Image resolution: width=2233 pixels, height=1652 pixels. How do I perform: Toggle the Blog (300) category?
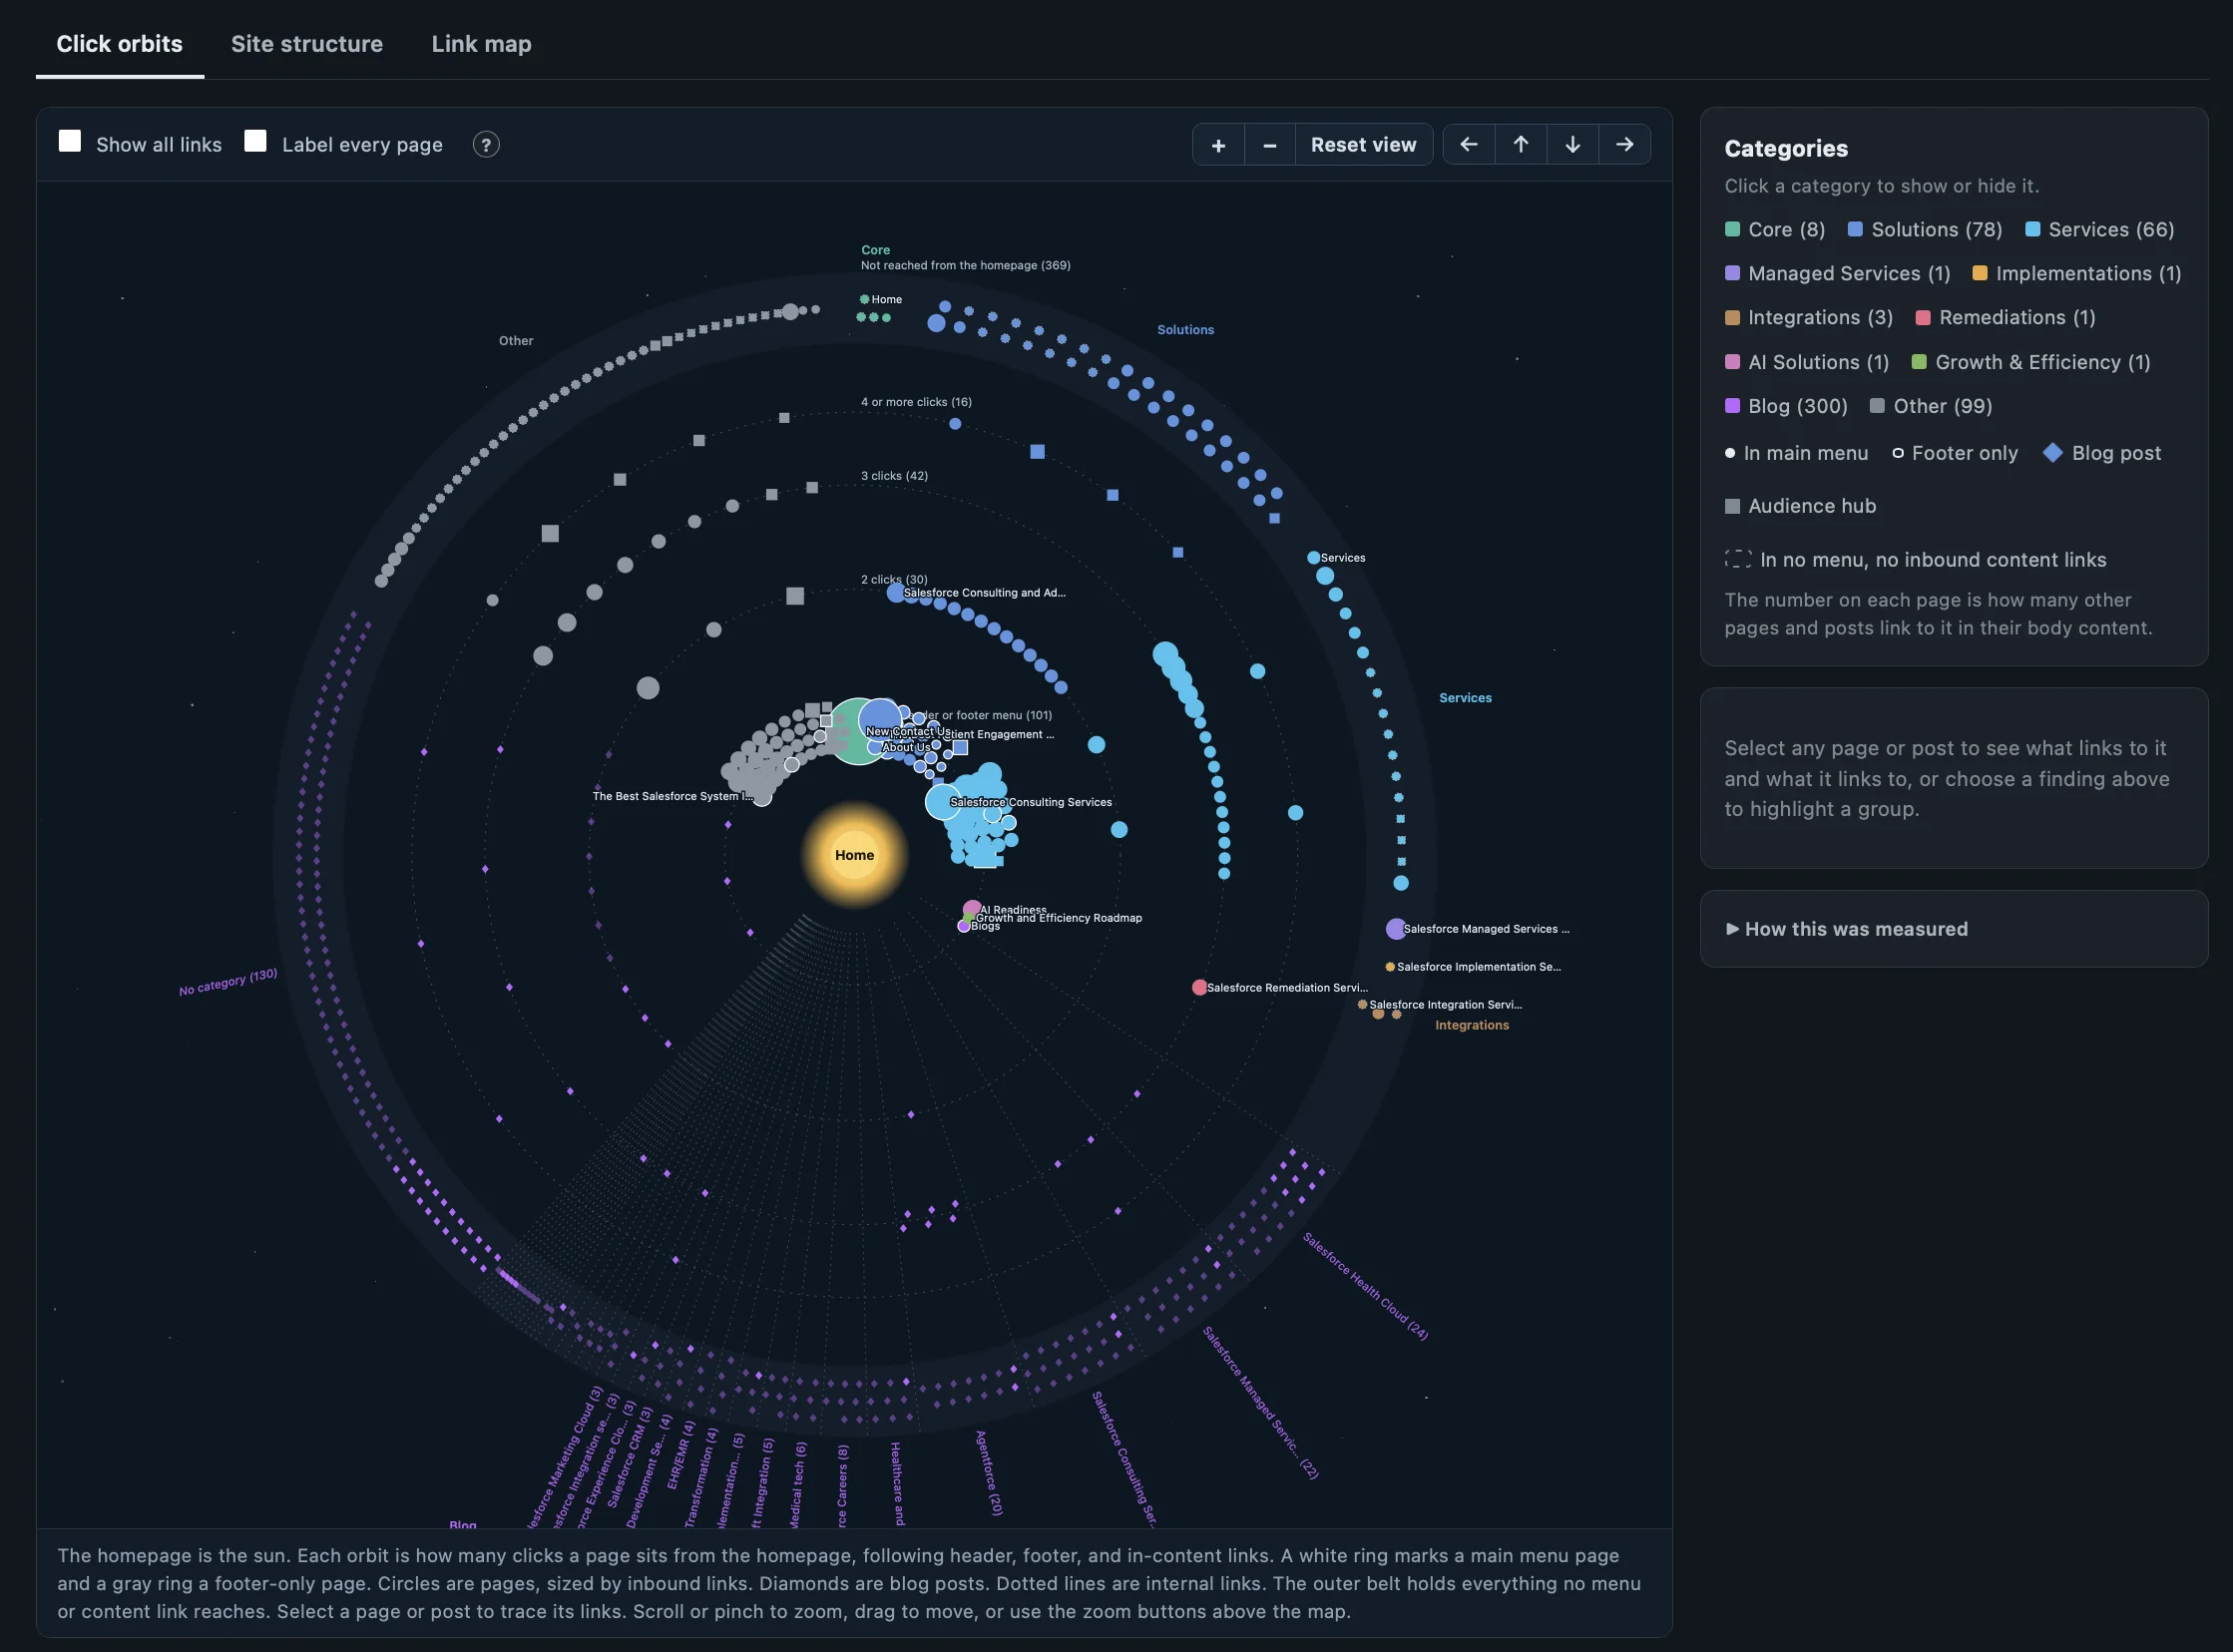point(1786,406)
